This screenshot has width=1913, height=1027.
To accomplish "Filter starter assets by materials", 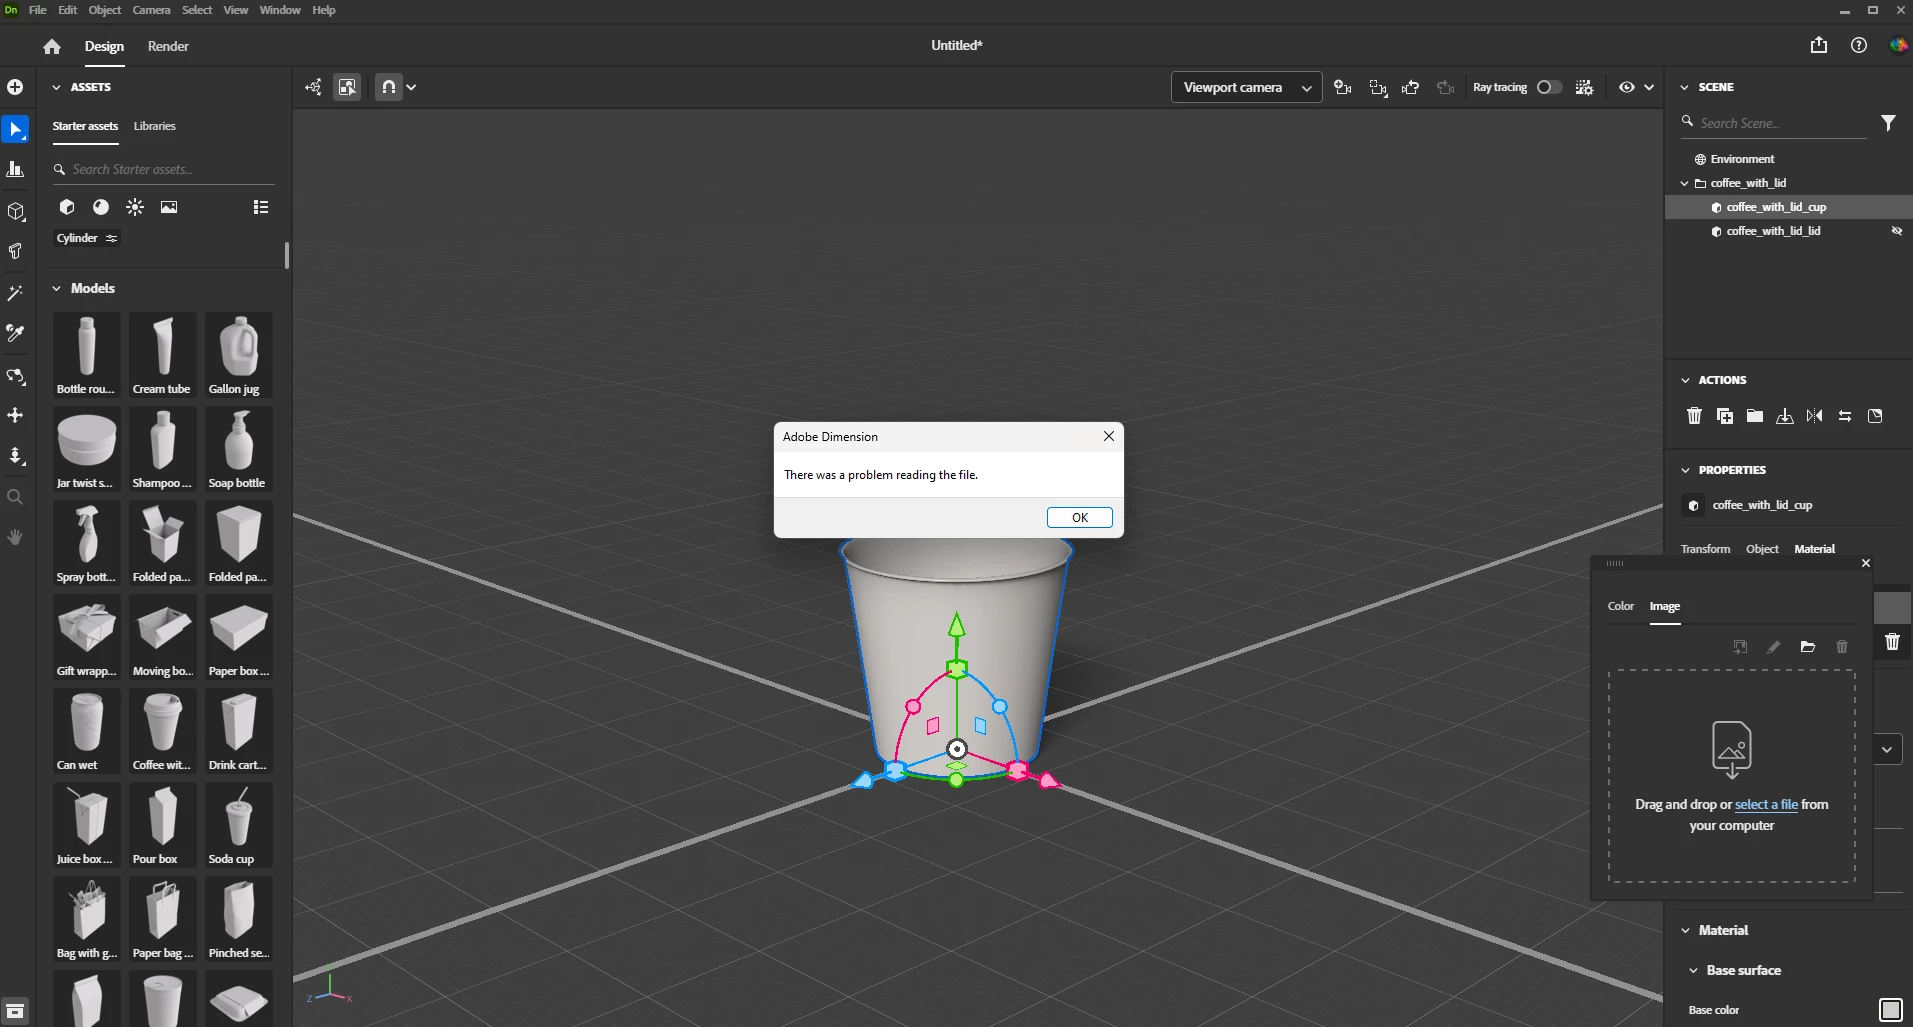I will pyautogui.click(x=101, y=207).
